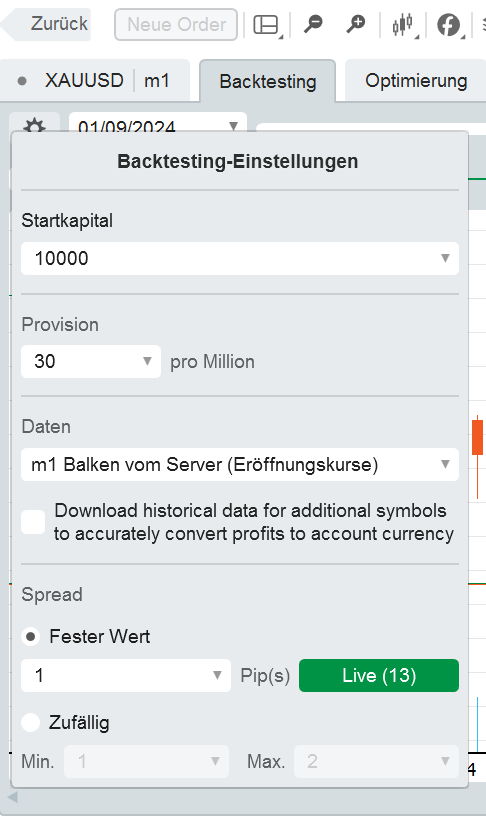
Task: Switch to the Optimierung tab
Action: pos(416,81)
